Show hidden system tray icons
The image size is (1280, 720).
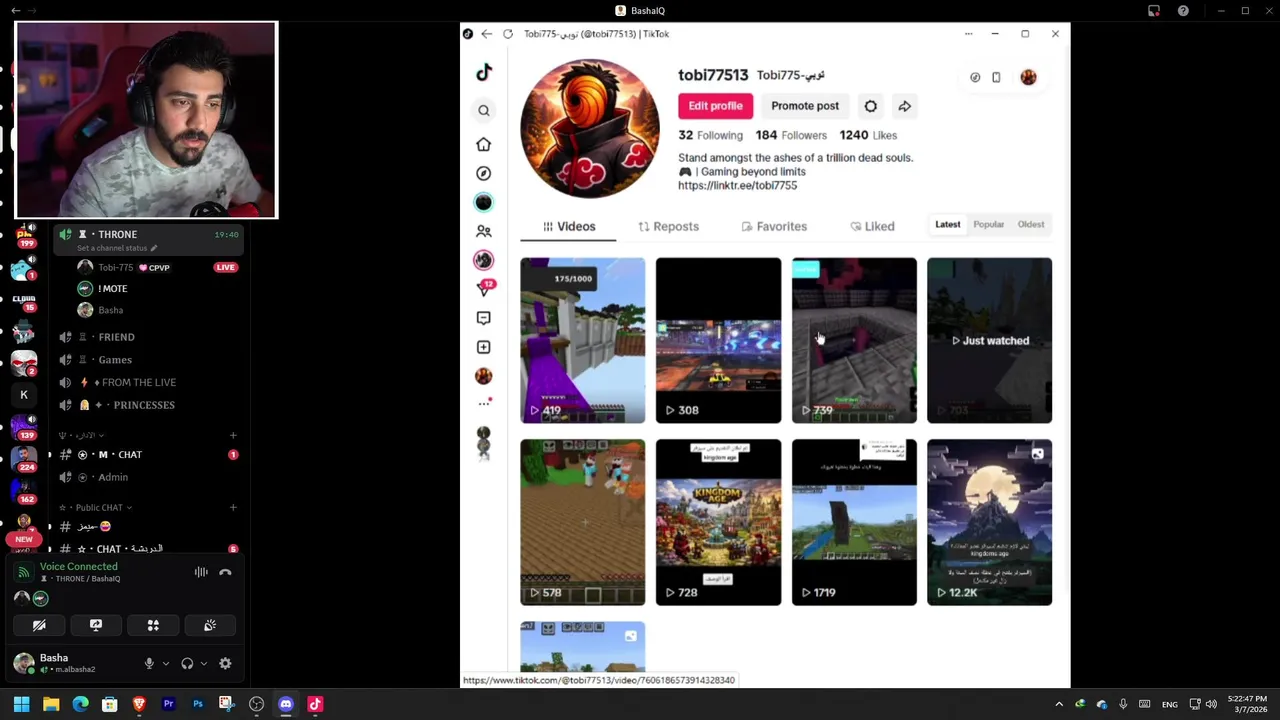(1059, 704)
